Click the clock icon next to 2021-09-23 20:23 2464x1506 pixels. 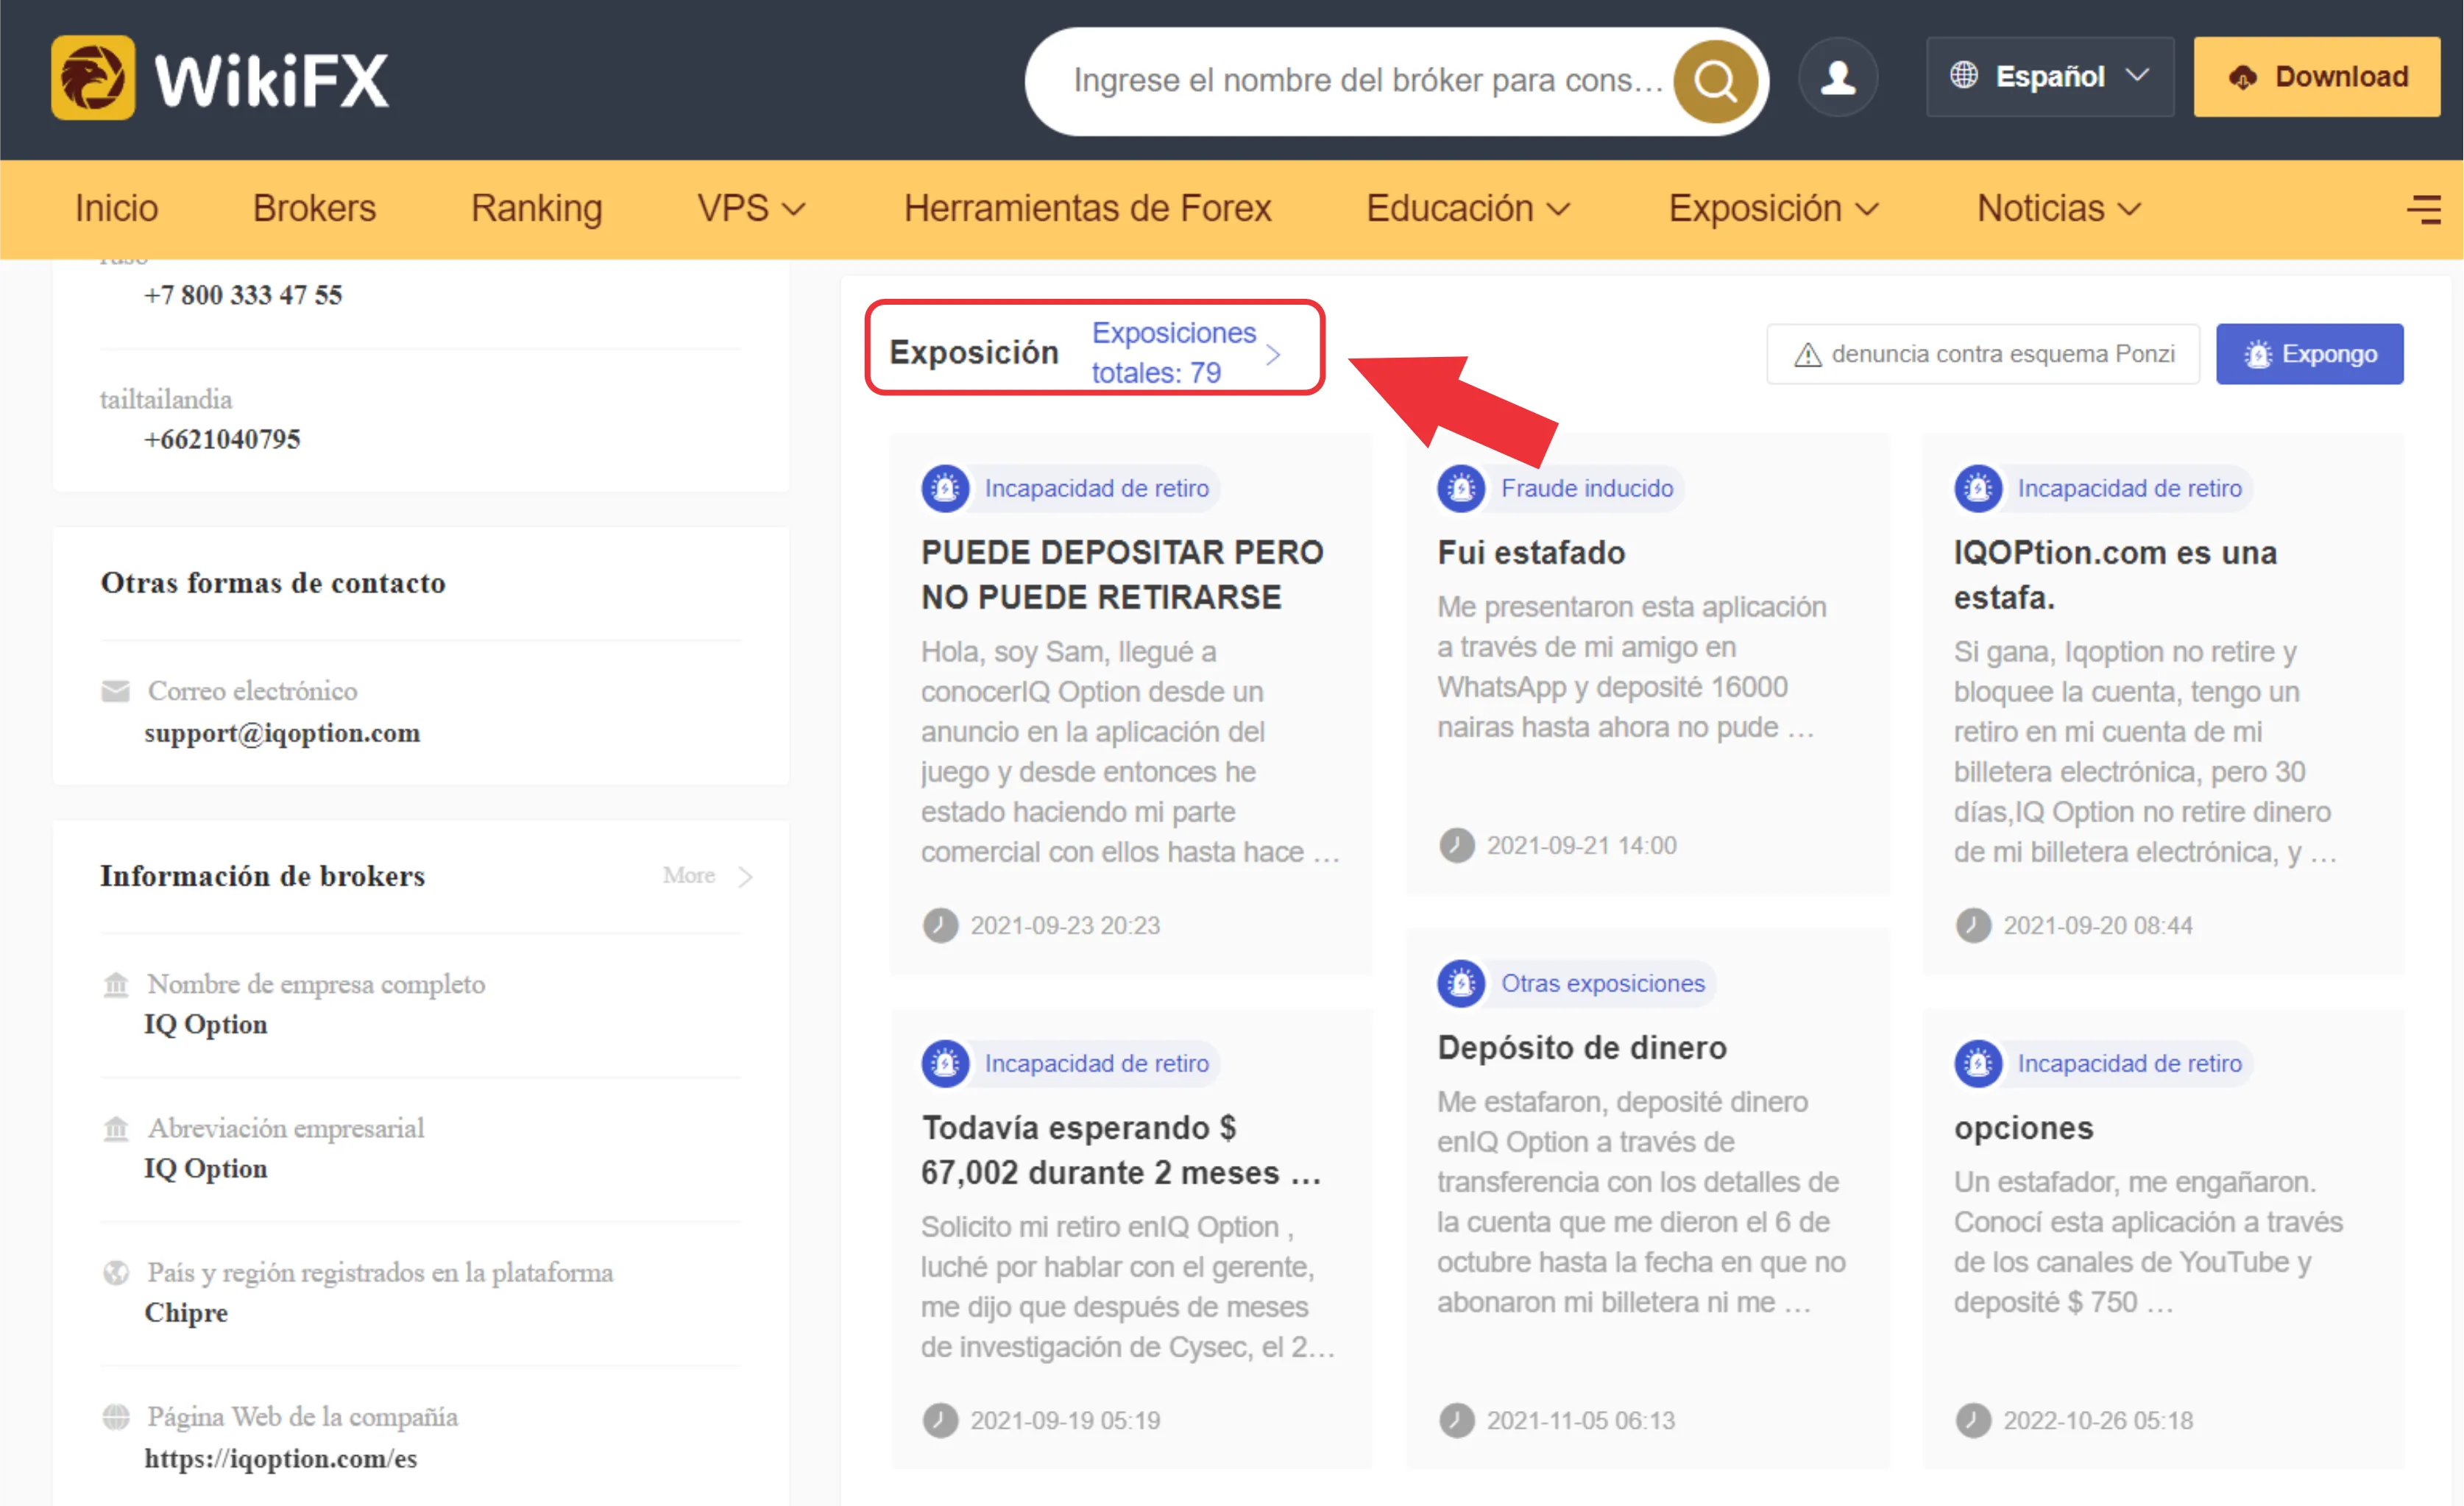tap(940, 925)
